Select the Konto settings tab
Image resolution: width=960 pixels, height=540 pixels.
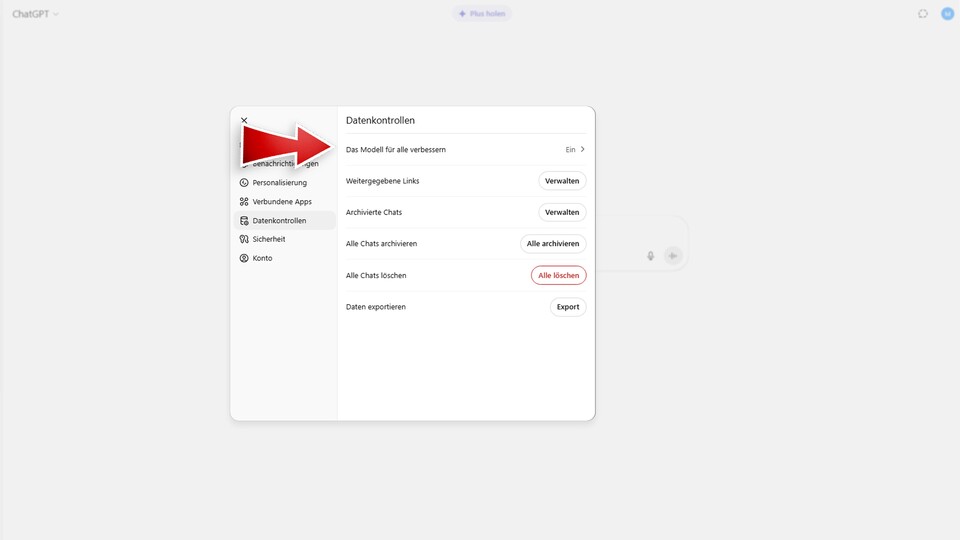(x=262, y=258)
